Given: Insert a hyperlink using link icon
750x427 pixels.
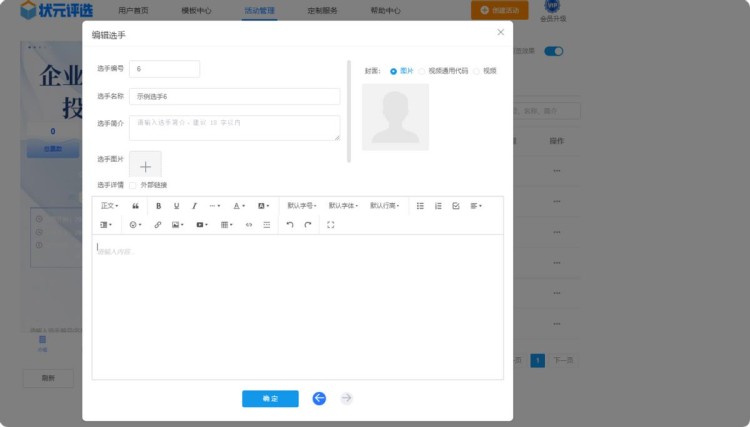Looking at the screenshot, I should coord(158,225).
